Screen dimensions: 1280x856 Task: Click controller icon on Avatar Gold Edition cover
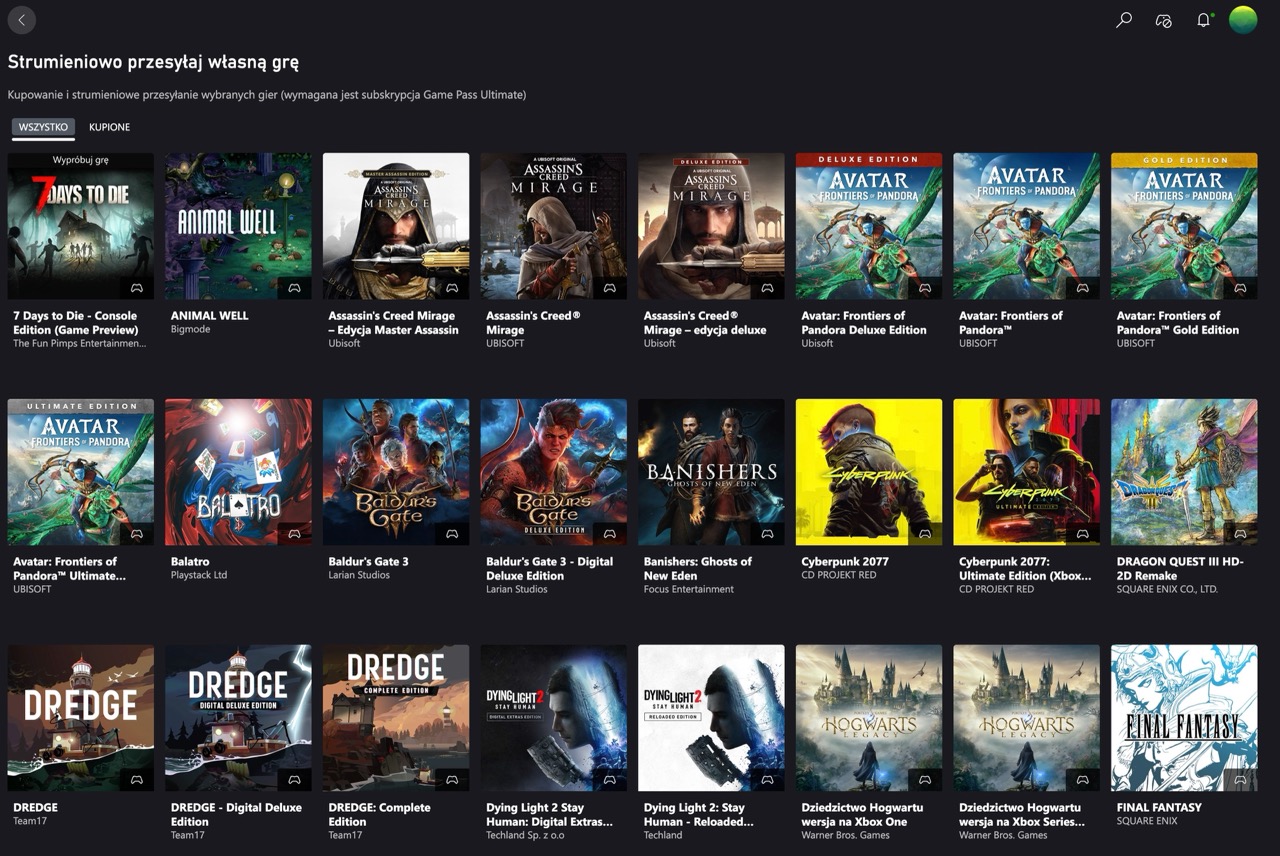click(x=1241, y=288)
